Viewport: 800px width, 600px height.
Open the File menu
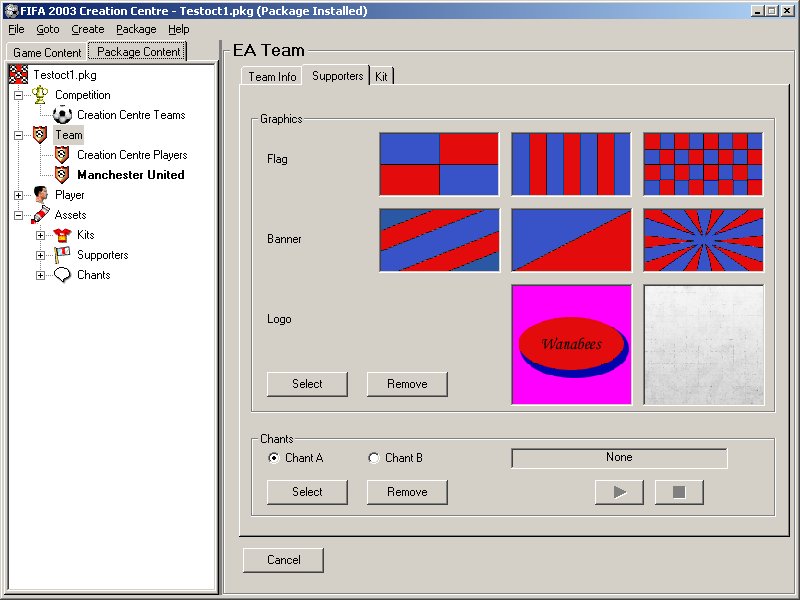click(x=16, y=29)
